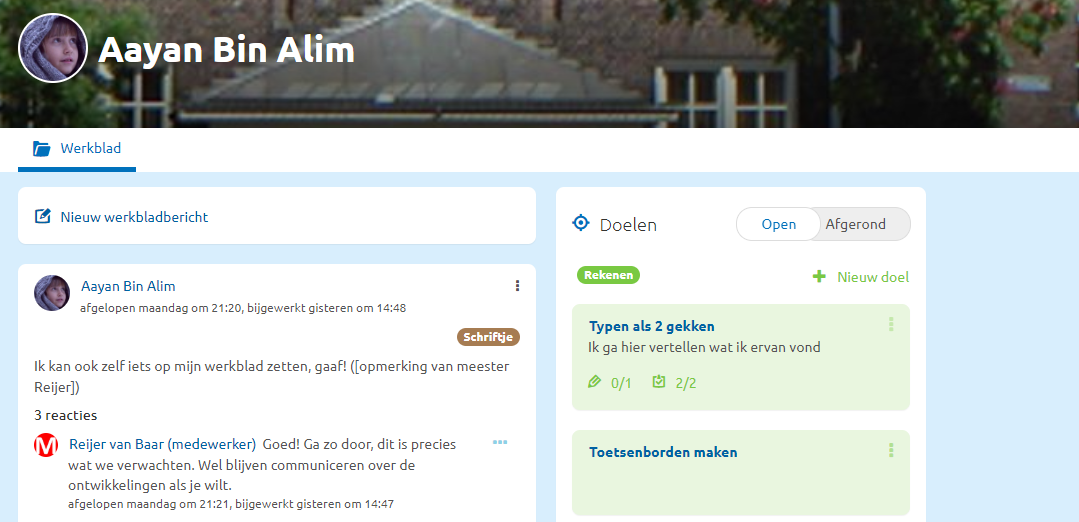Click the Doelen target icon
Screen dimensions: 1079x522
click(x=581, y=223)
